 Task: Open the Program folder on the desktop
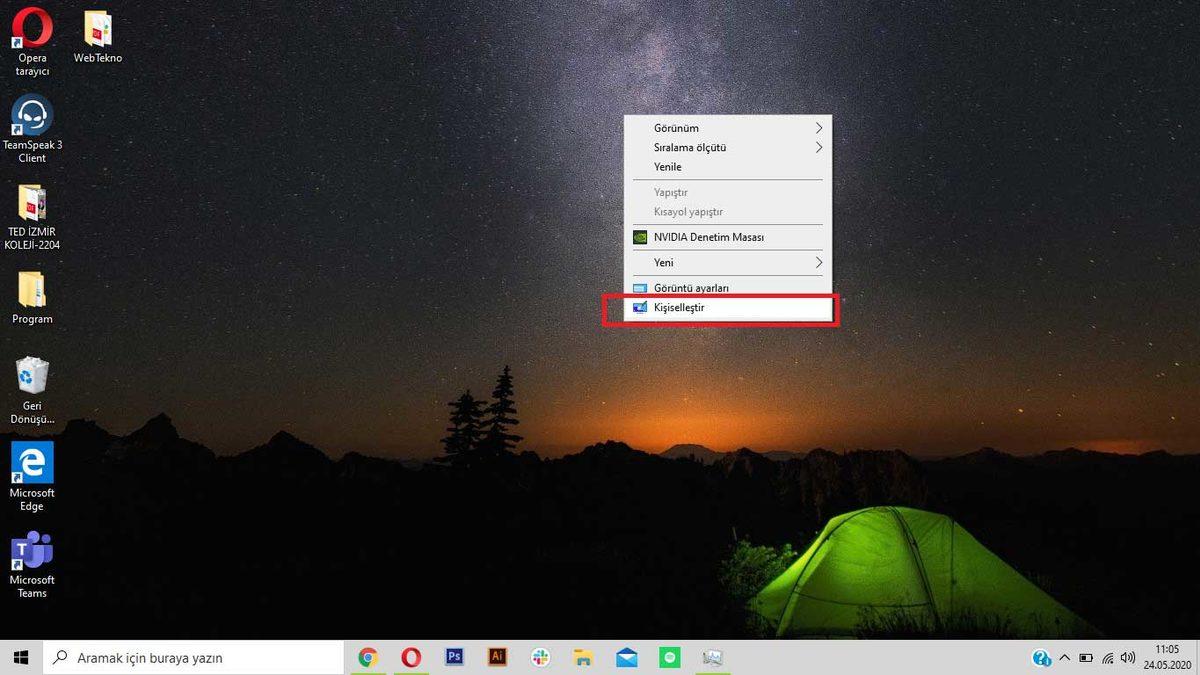[x=31, y=290]
